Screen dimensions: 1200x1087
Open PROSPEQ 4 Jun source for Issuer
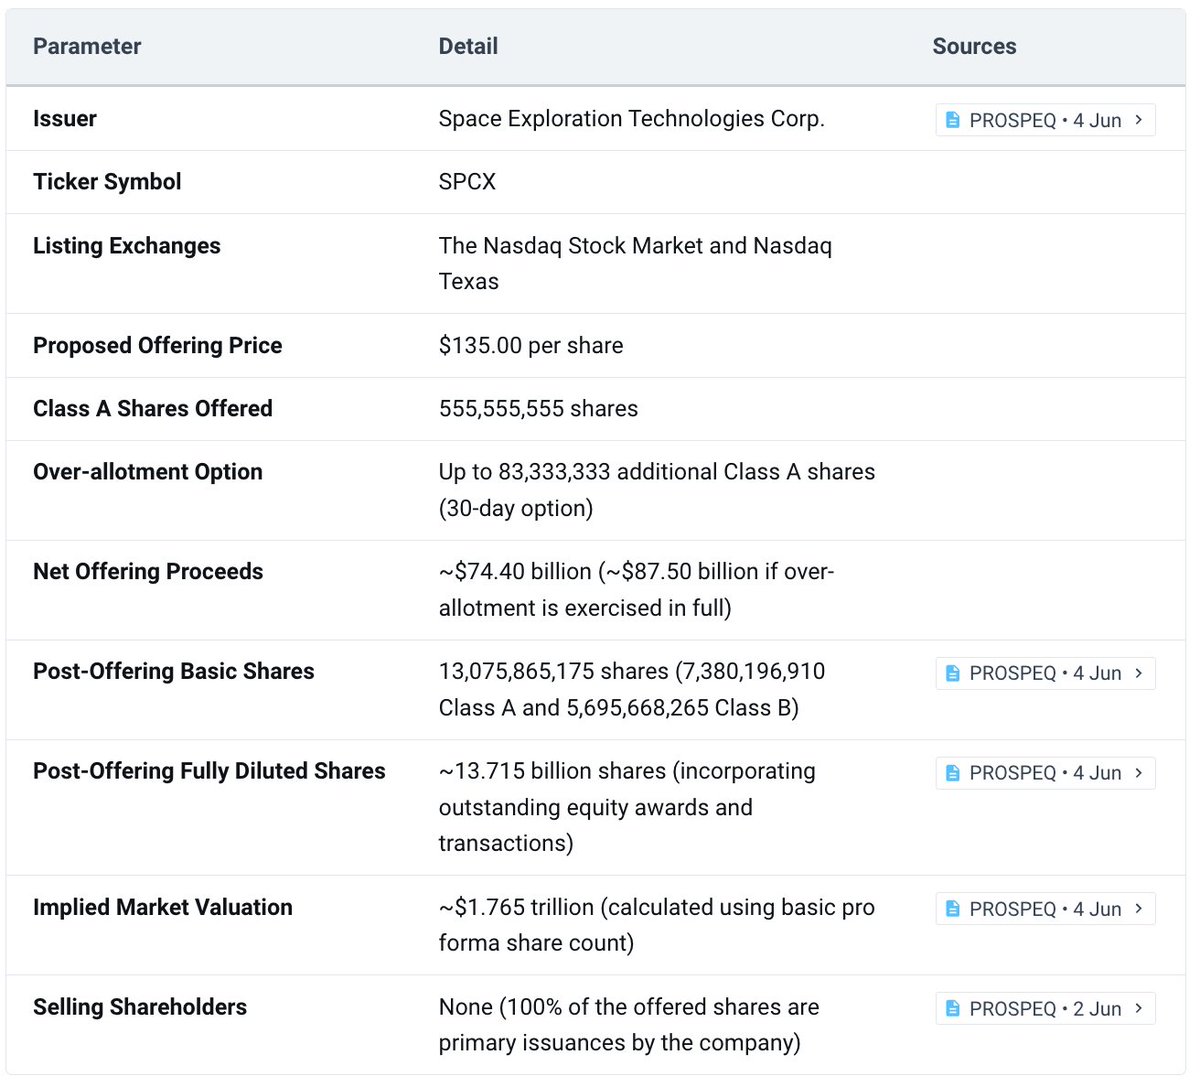click(x=1045, y=120)
